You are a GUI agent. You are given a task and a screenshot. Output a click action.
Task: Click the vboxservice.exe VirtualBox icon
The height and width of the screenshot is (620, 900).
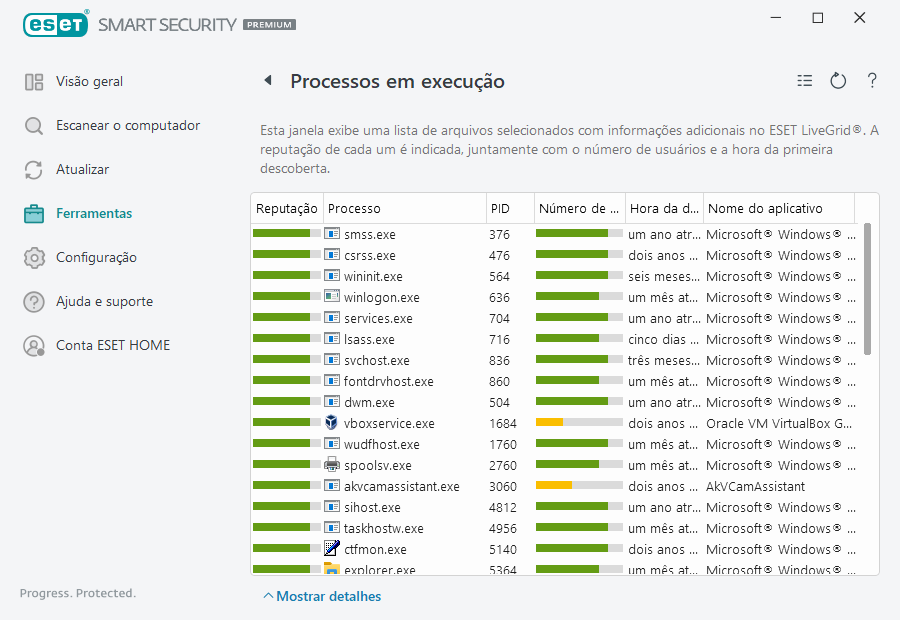pyautogui.click(x=332, y=423)
